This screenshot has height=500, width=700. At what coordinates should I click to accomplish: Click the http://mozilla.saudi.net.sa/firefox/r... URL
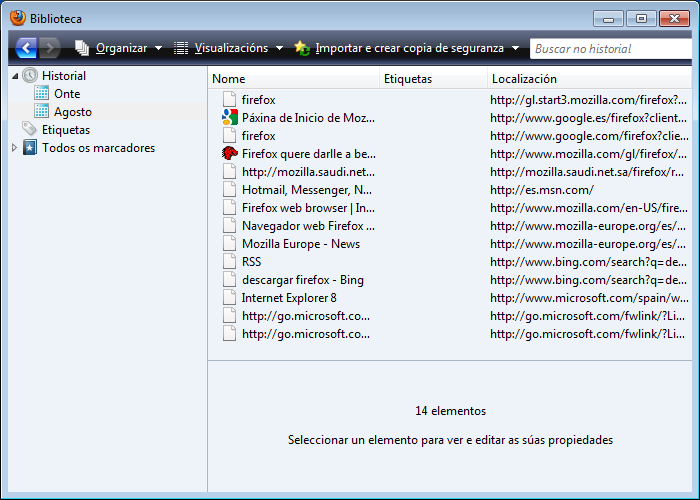[587, 172]
